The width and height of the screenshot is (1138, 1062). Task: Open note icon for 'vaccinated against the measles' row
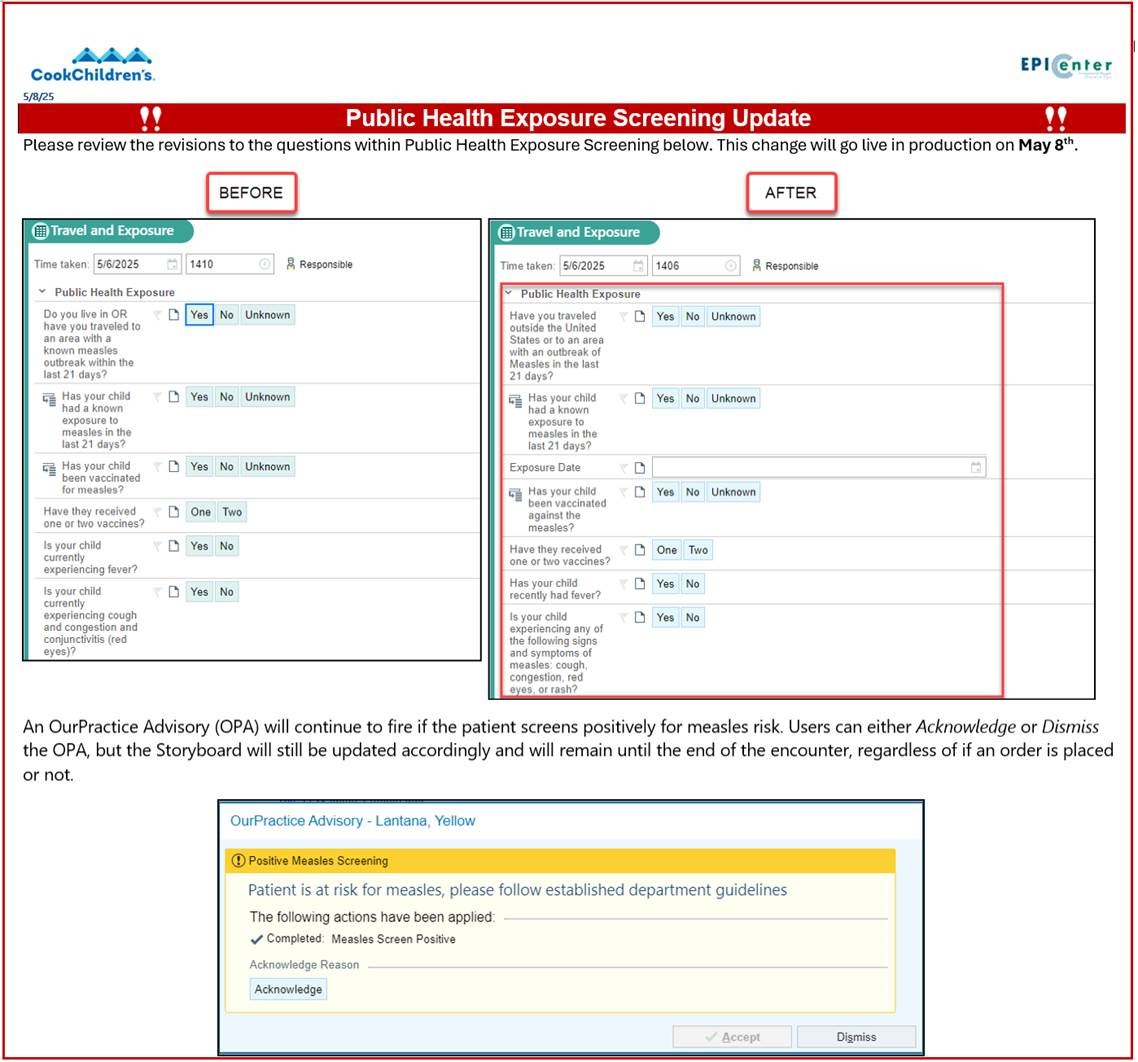(639, 492)
